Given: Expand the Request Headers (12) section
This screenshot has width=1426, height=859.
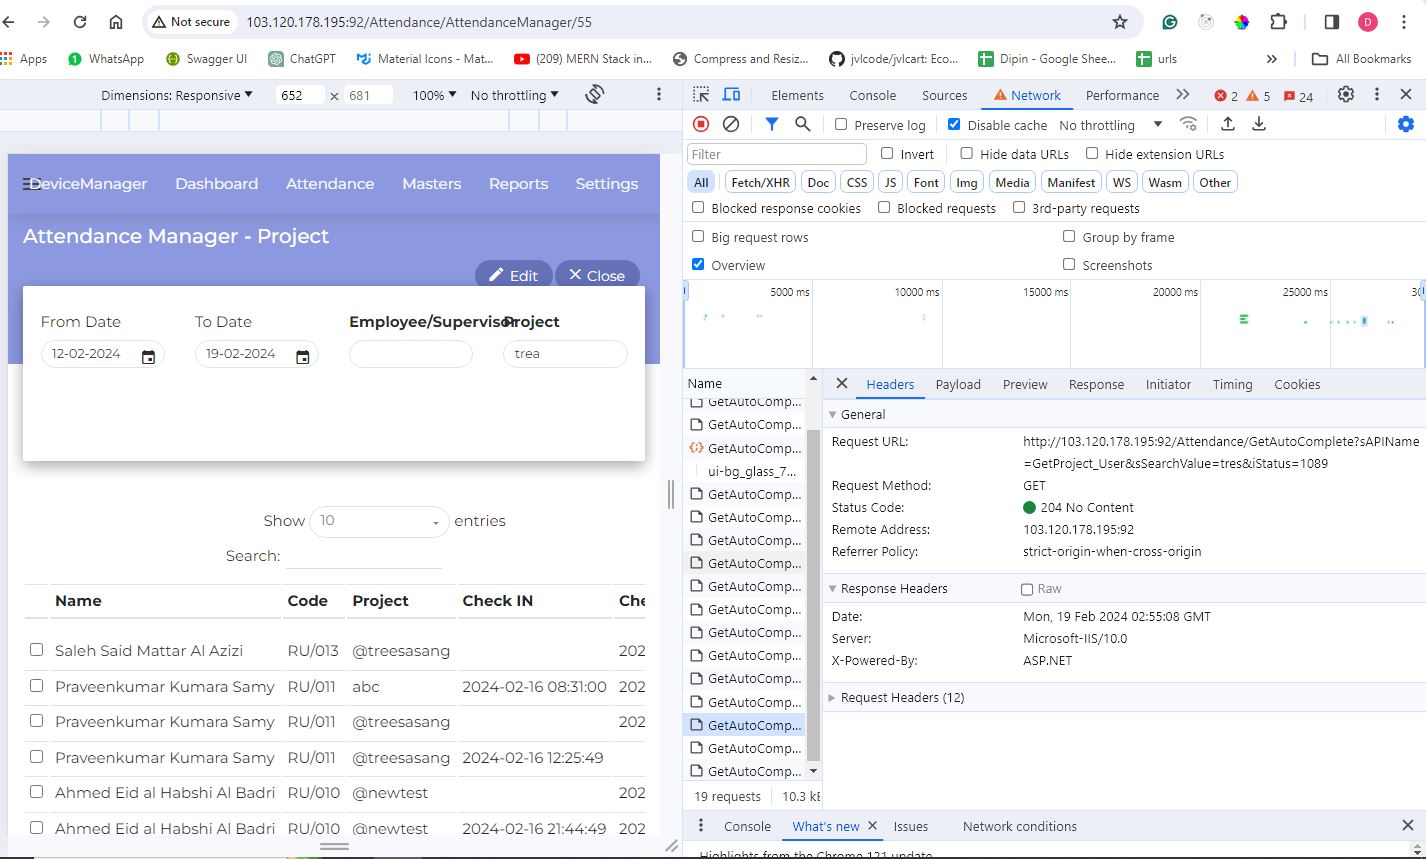Looking at the screenshot, I should (x=901, y=697).
